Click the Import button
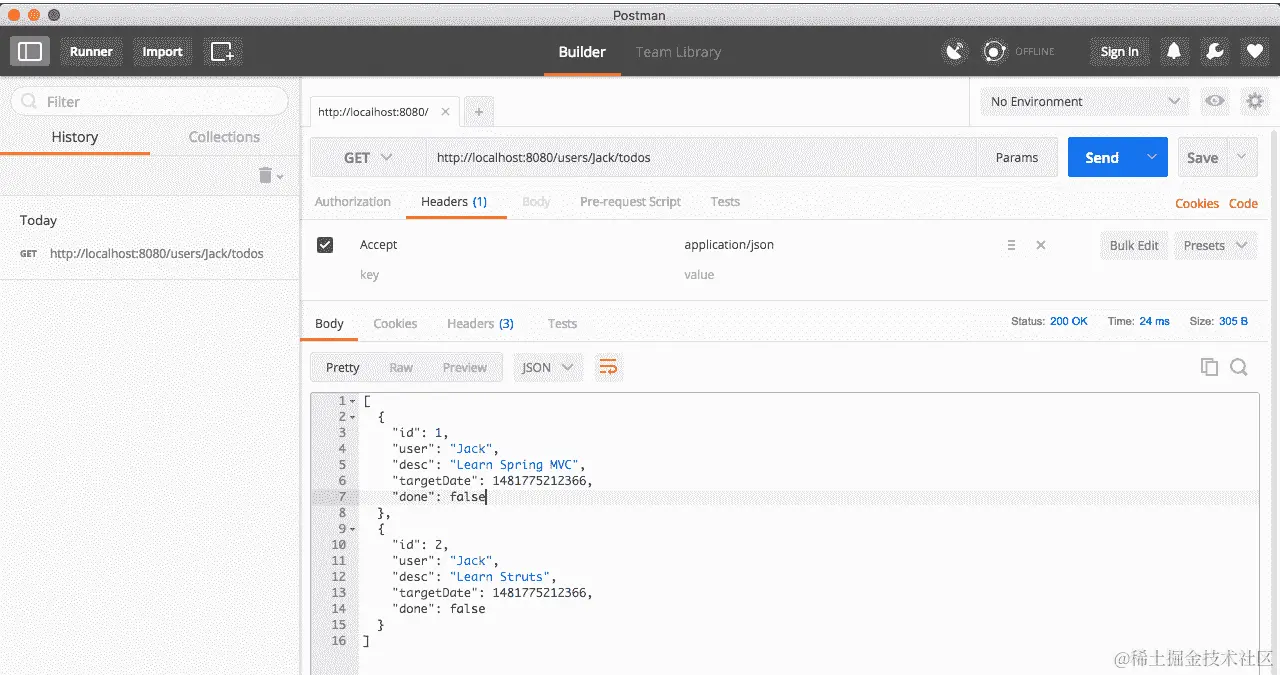Viewport: 1280px width, 675px height. point(163,51)
